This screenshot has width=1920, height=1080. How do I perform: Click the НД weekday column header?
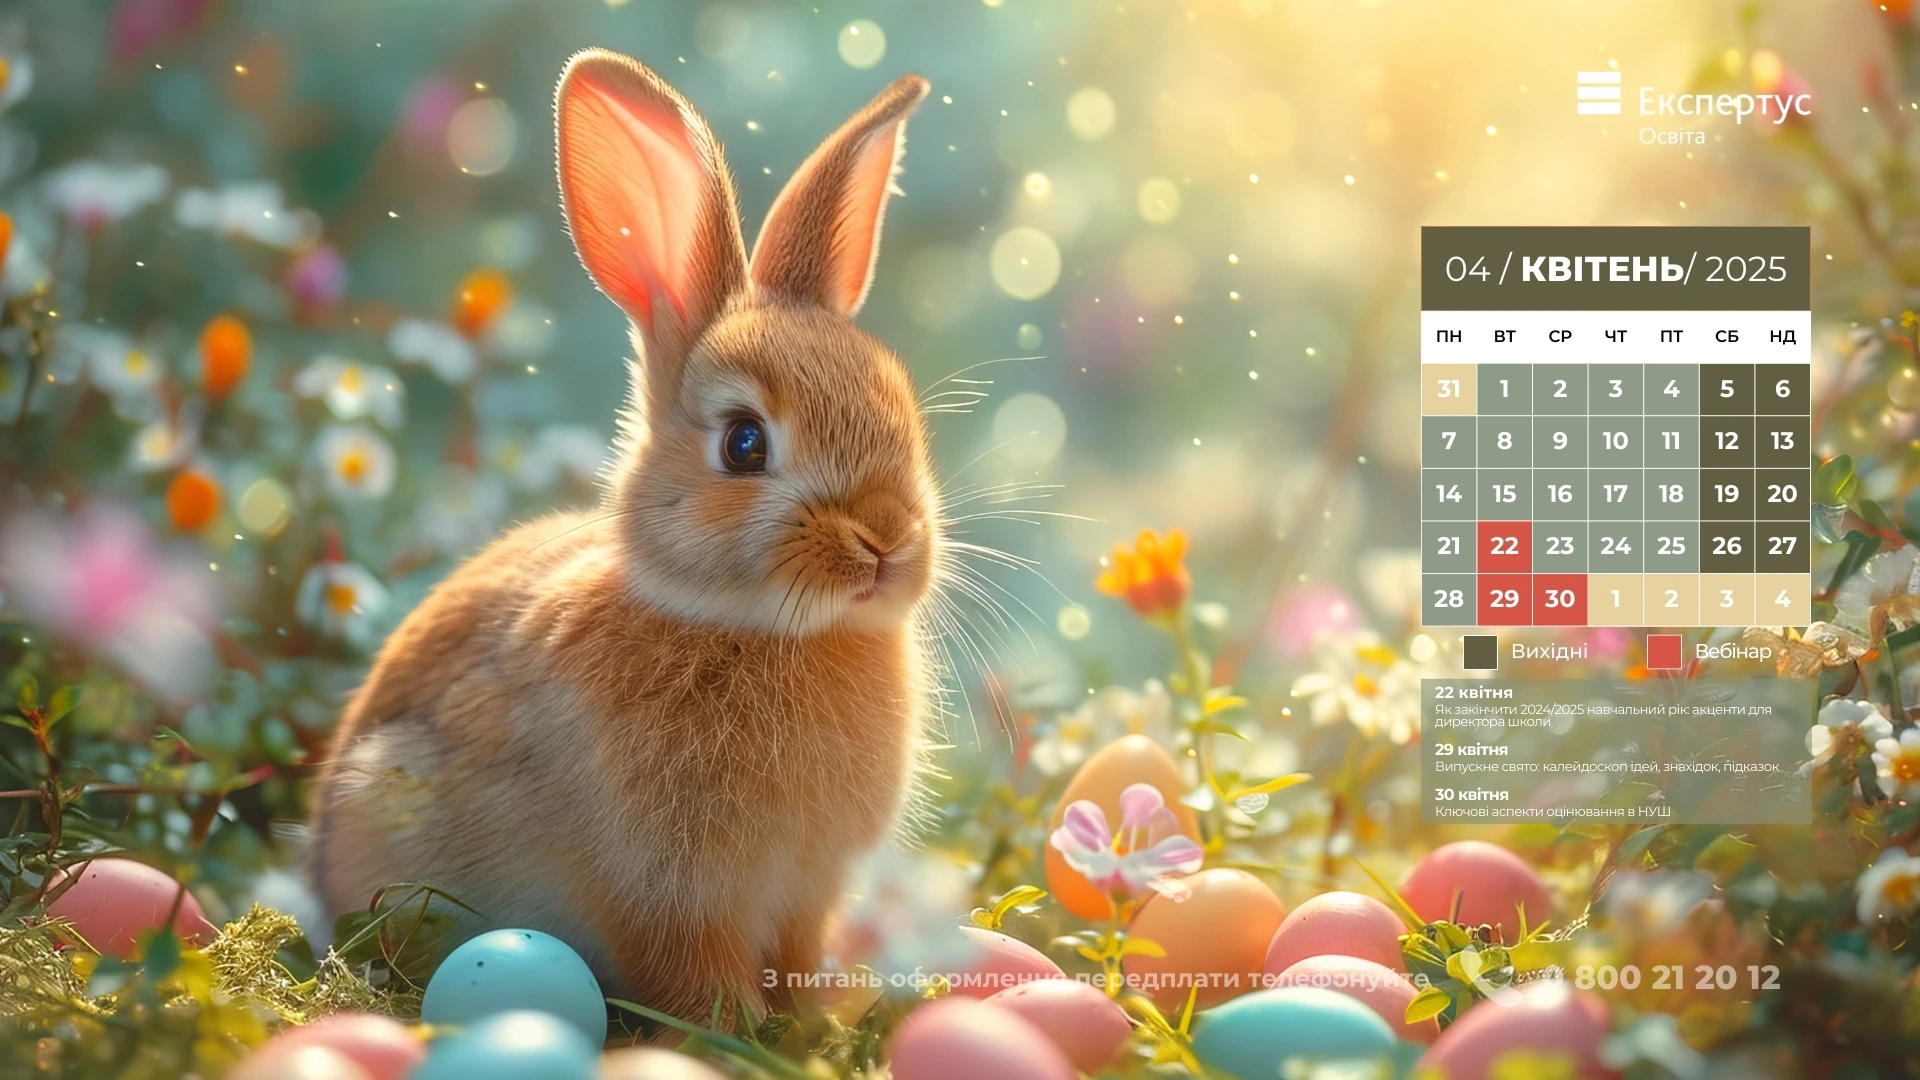pyautogui.click(x=1781, y=337)
